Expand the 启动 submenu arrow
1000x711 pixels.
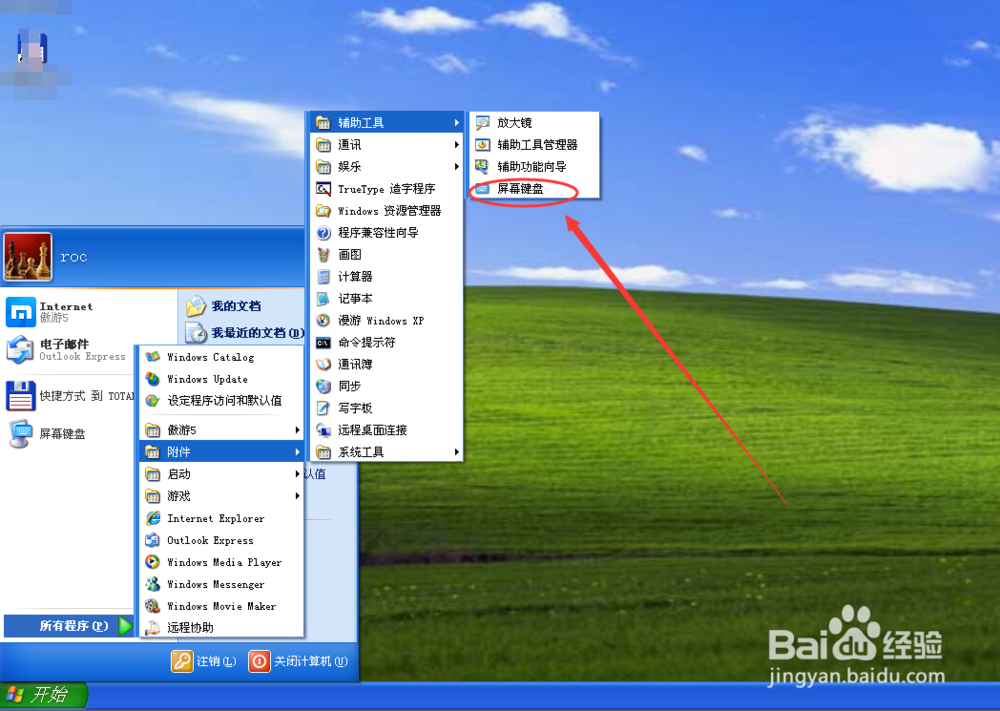point(297,474)
